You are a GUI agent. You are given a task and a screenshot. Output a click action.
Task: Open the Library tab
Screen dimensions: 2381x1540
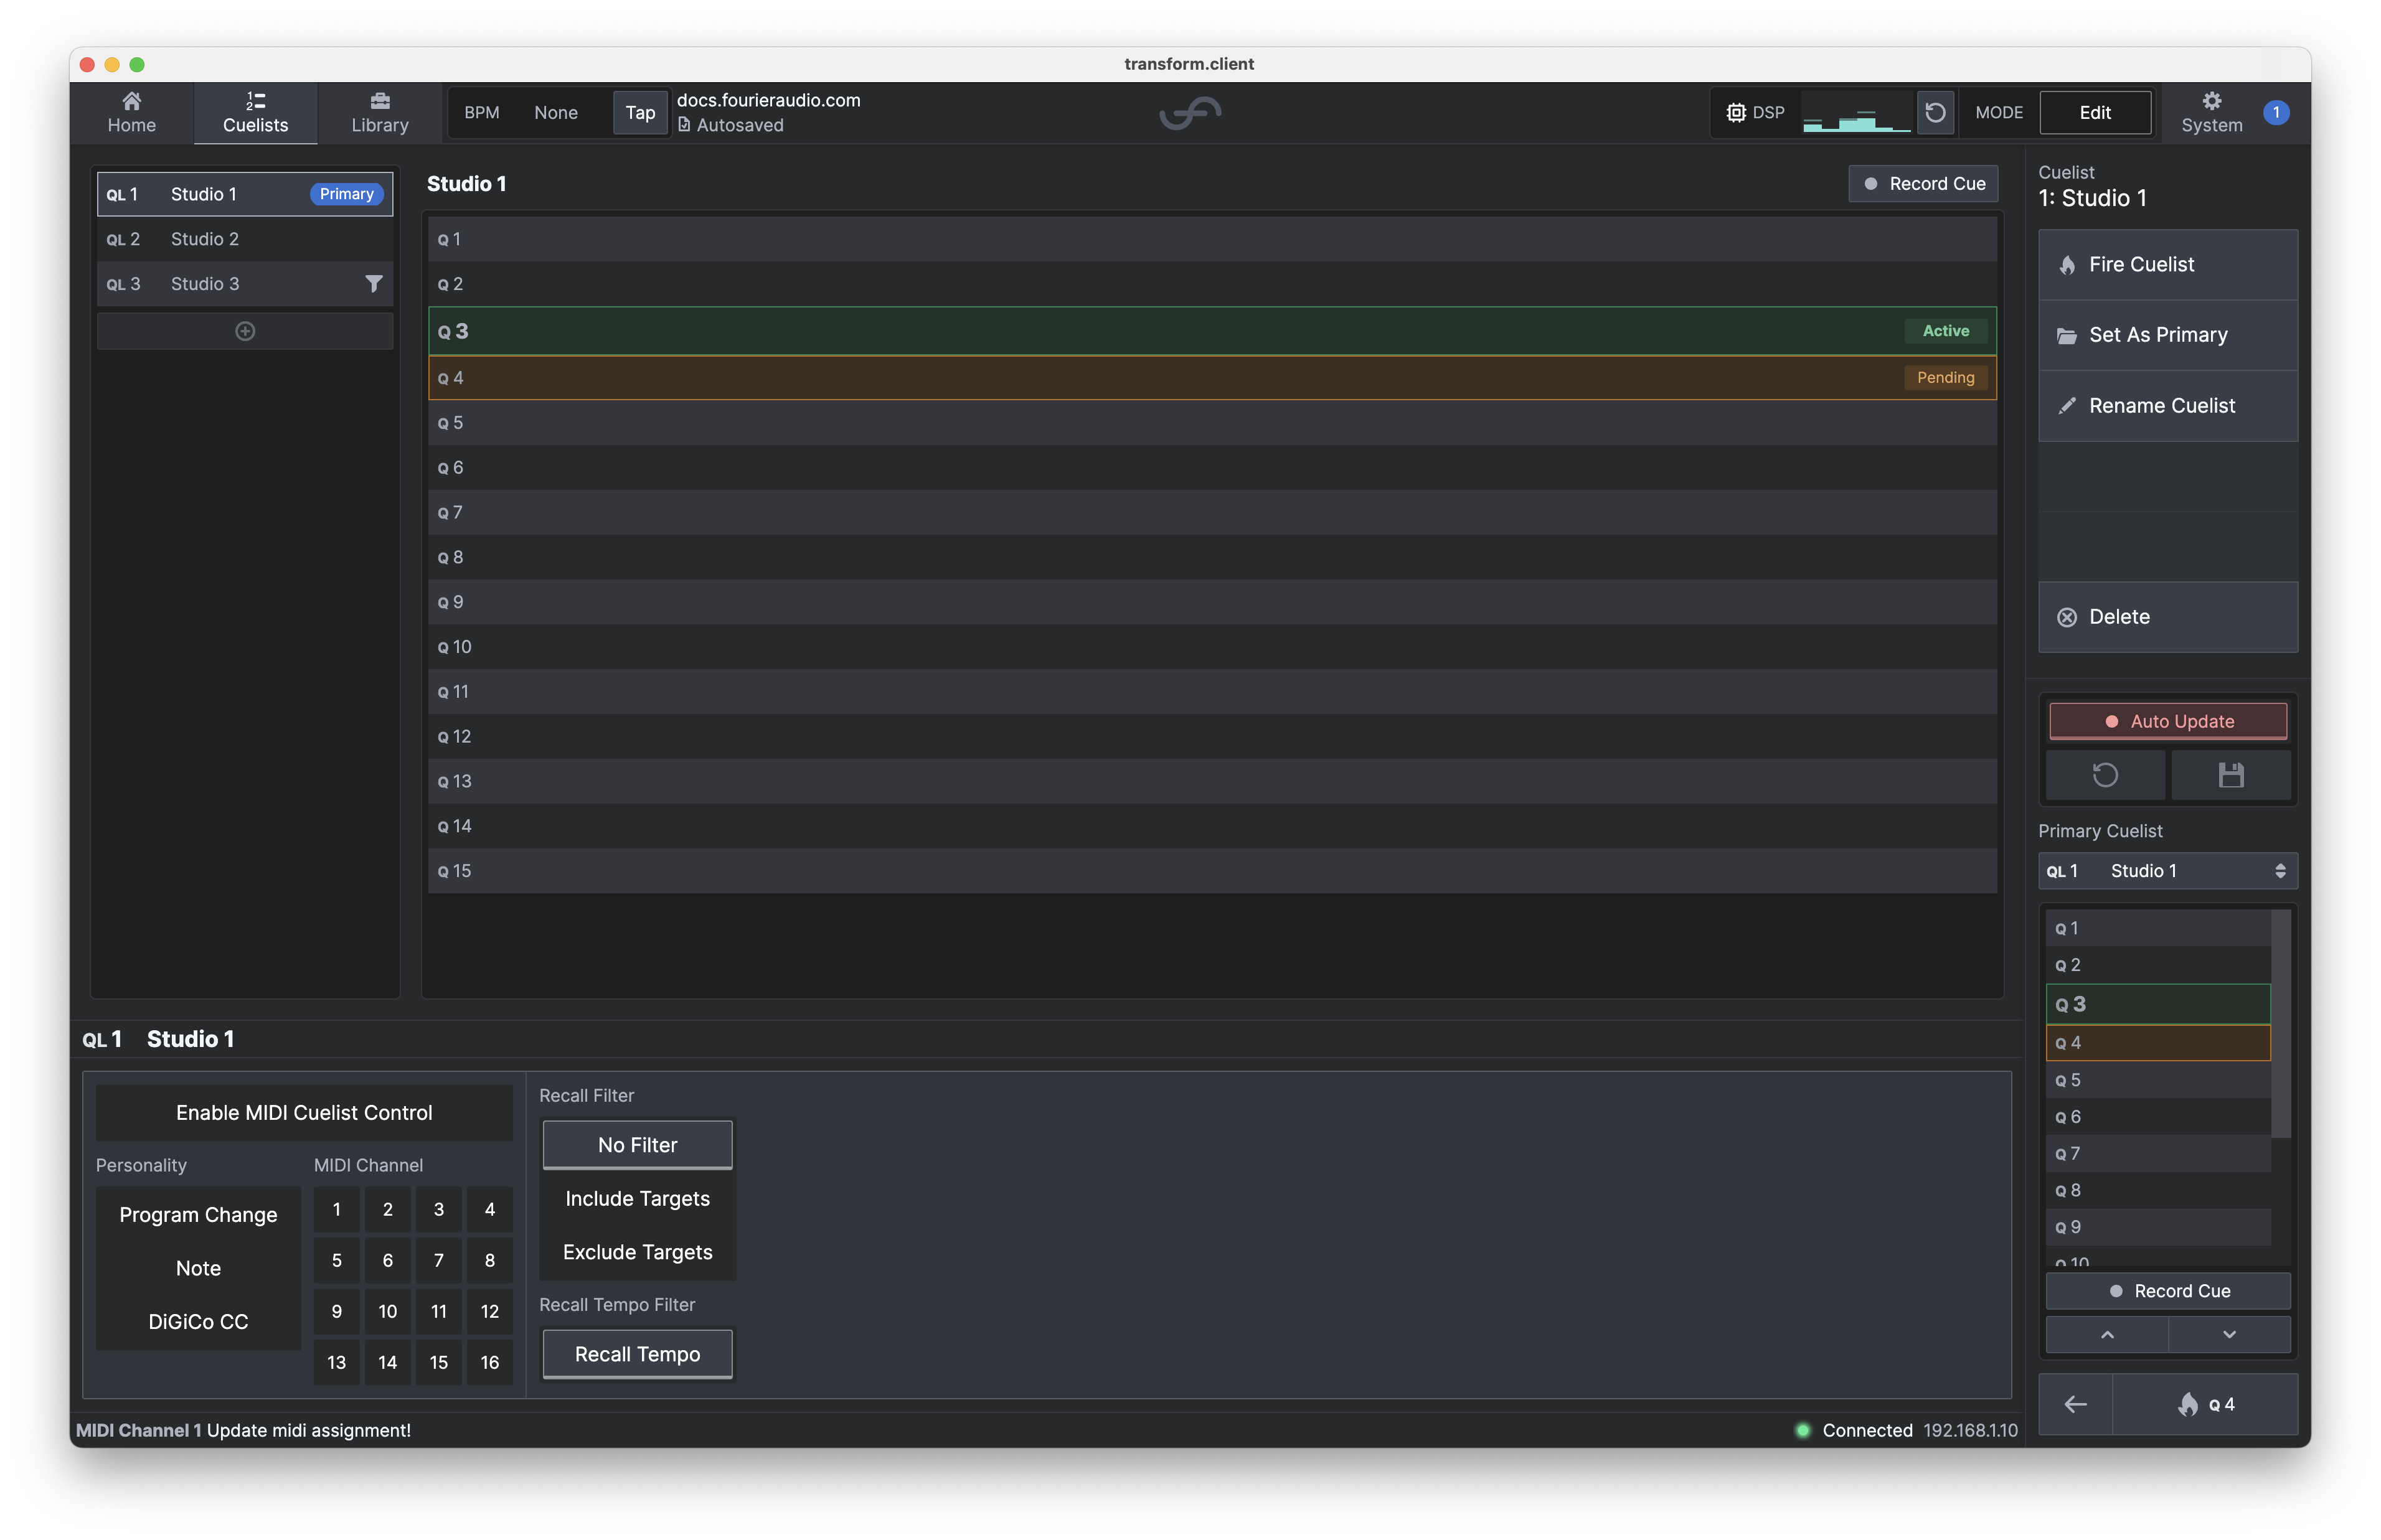click(x=380, y=113)
